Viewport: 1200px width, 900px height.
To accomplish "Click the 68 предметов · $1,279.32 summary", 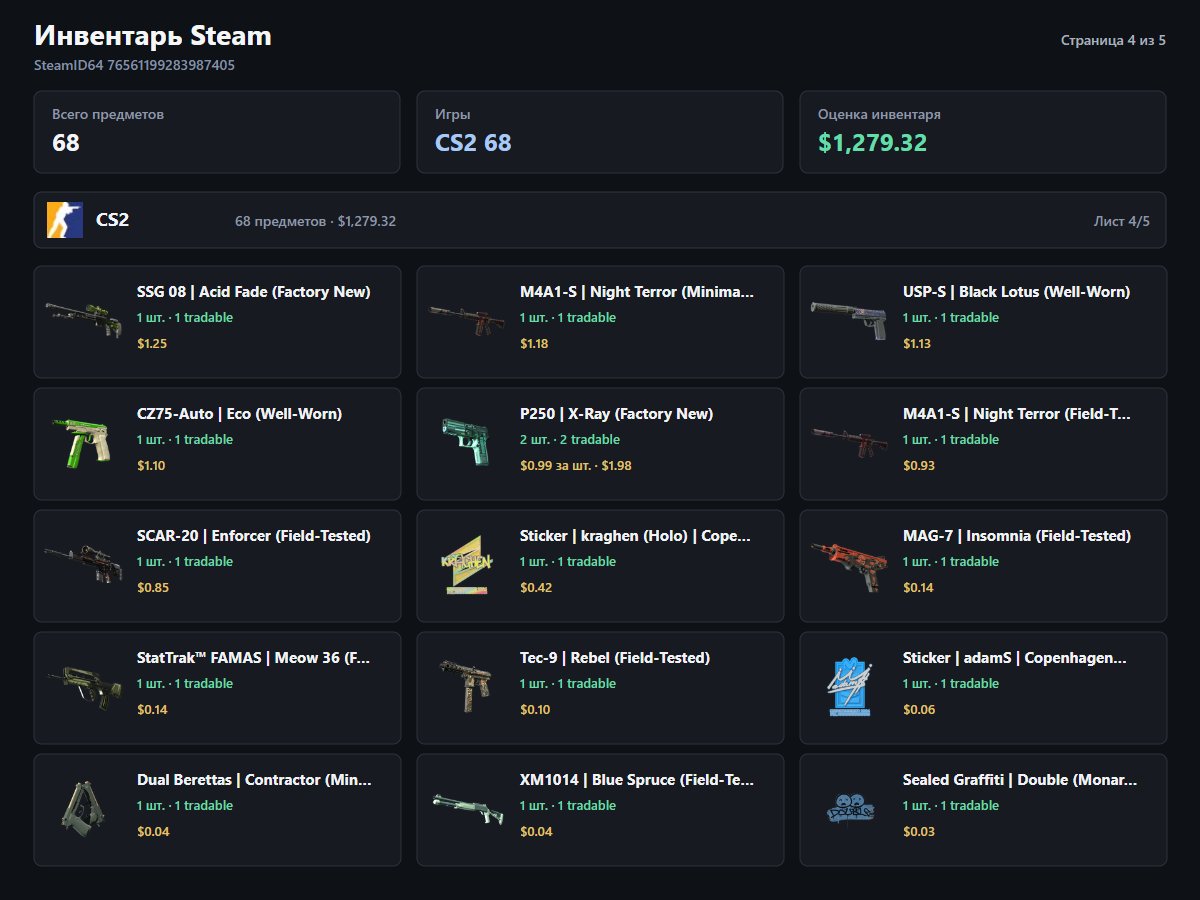I will (315, 221).
